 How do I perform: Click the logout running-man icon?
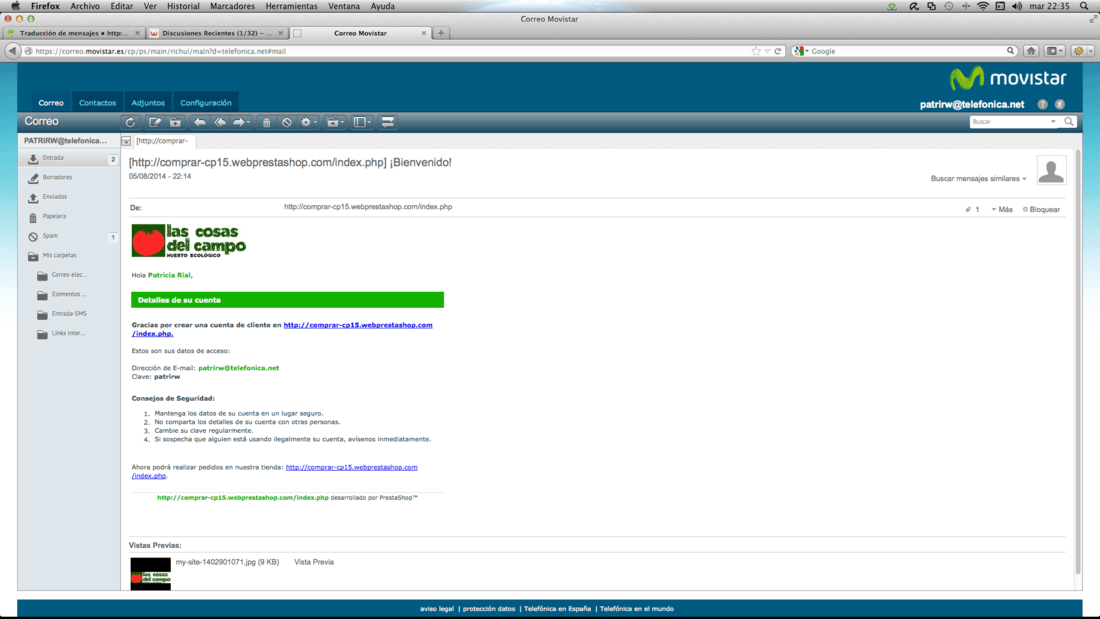pos(1060,105)
